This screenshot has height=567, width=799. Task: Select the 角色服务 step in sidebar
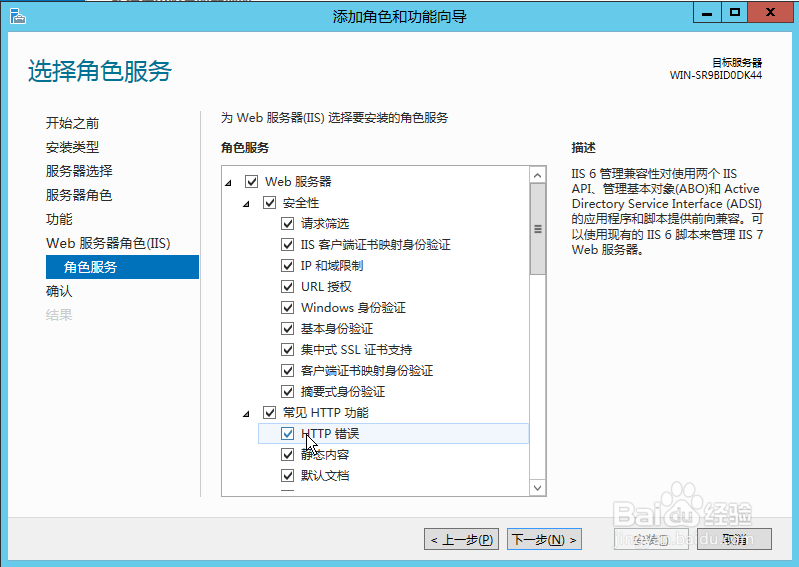click(122, 267)
